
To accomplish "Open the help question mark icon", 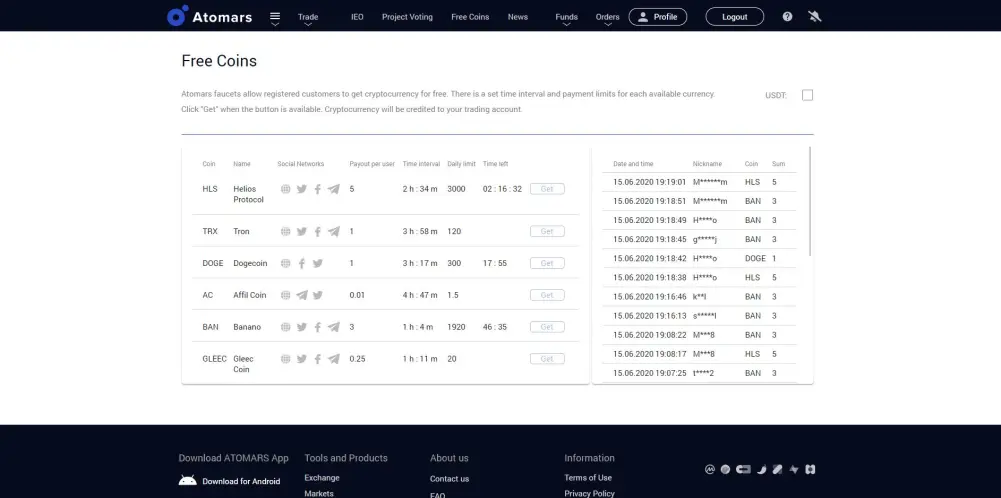I will point(787,17).
